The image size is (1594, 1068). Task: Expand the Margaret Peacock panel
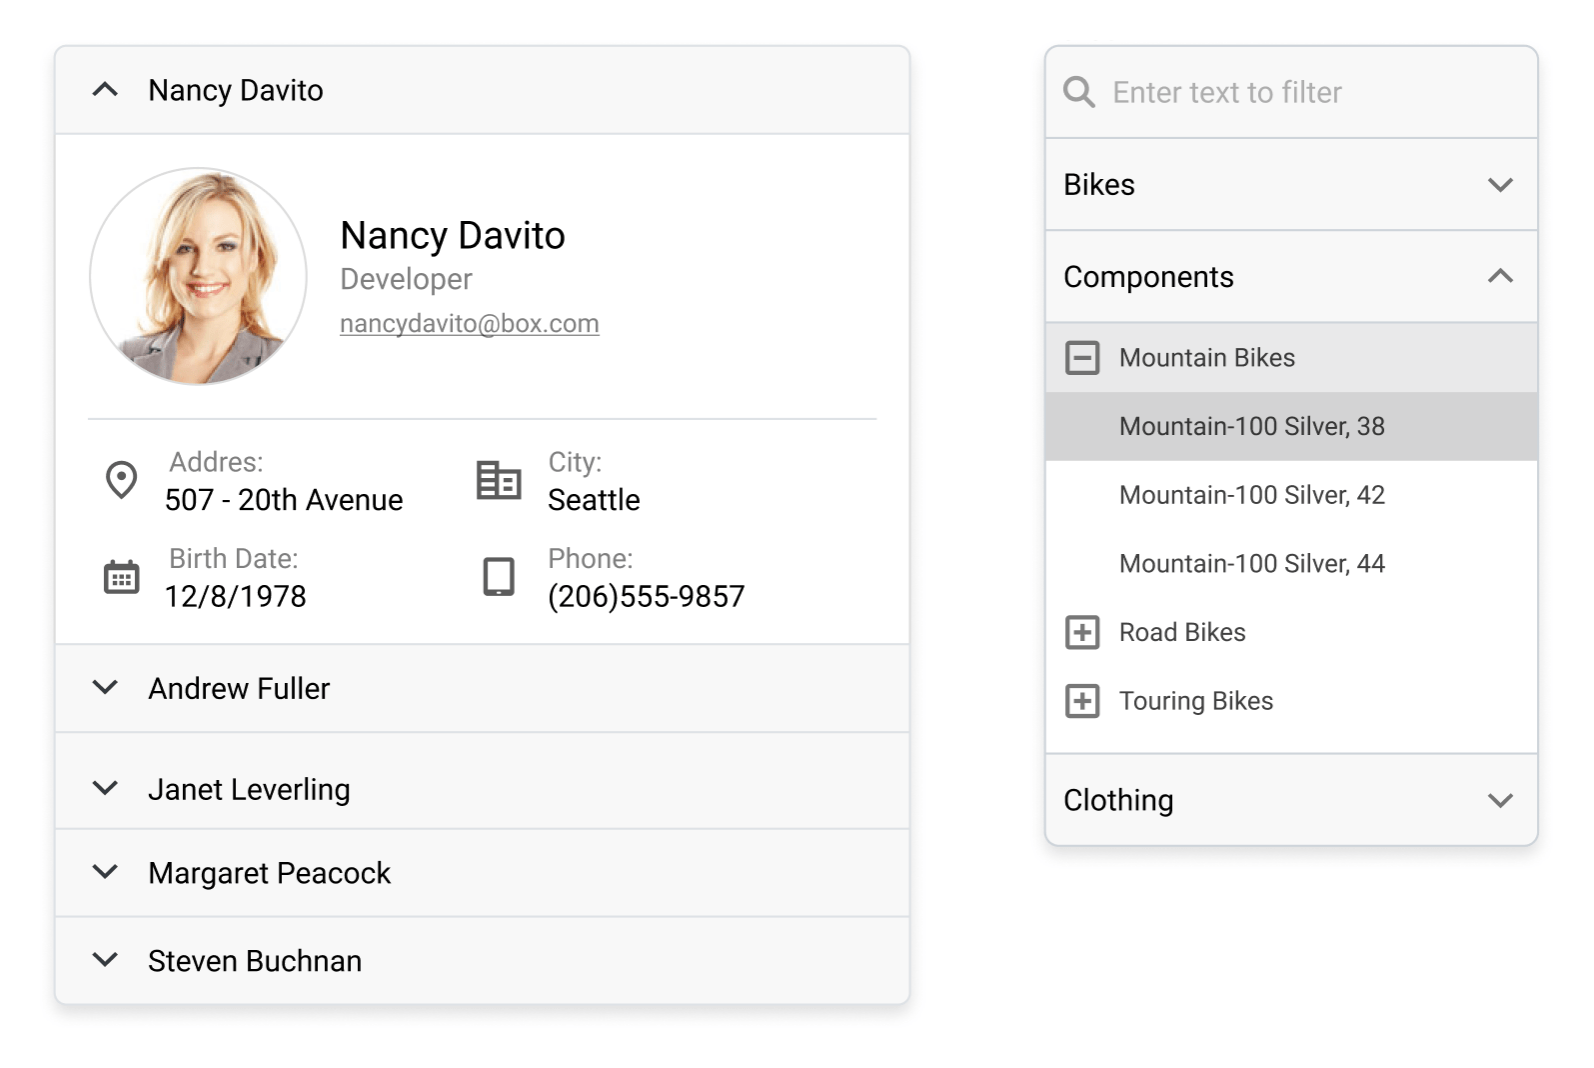105,872
